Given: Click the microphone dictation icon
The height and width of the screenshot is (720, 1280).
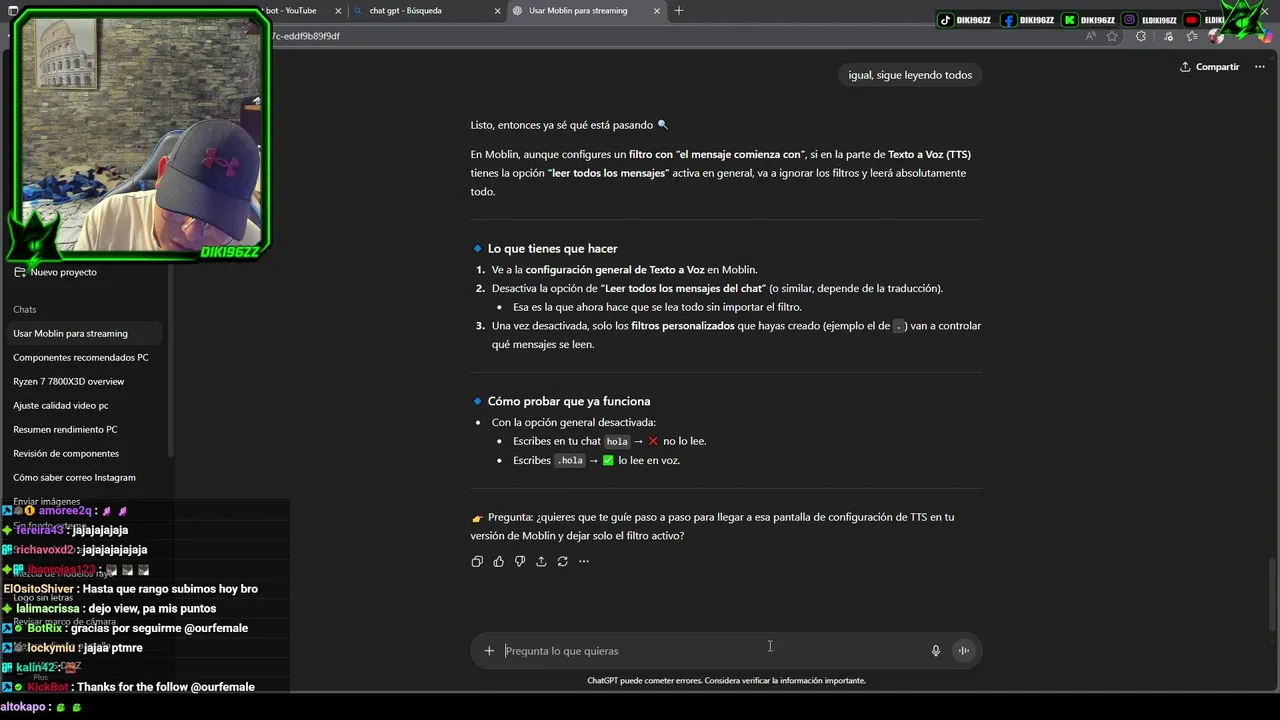Looking at the screenshot, I should pos(936,651).
